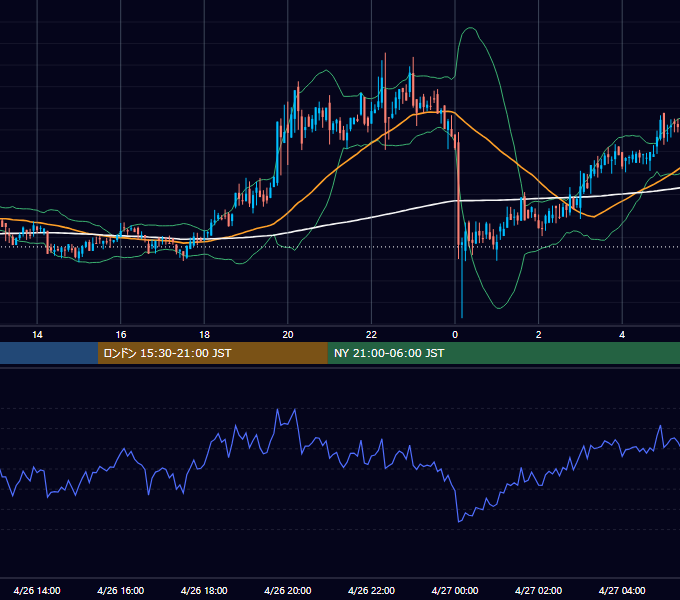Click the time axis label 14
This screenshot has height=600, width=680.
pyautogui.click(x=37, y=335)
